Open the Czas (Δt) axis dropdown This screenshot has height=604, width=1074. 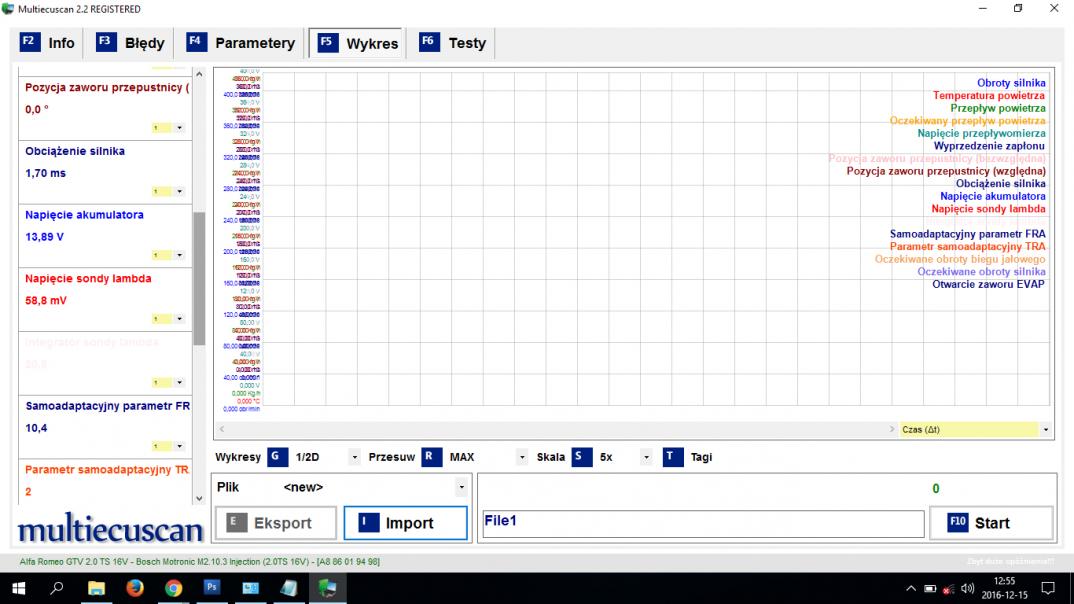point(1045,430)
